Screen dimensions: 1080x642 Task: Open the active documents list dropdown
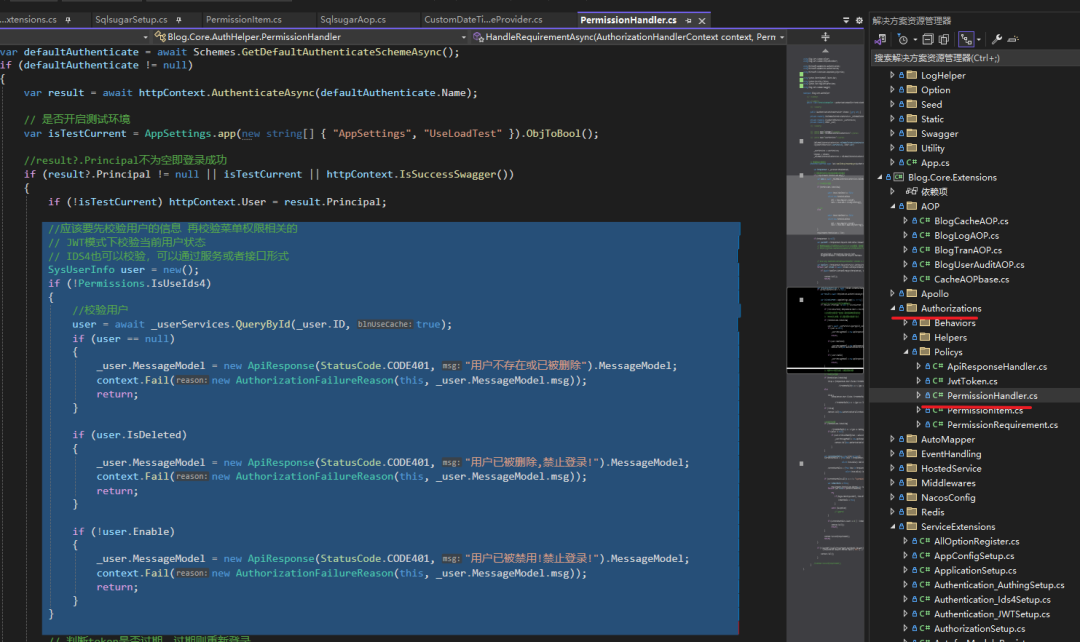tap(845, 20)
